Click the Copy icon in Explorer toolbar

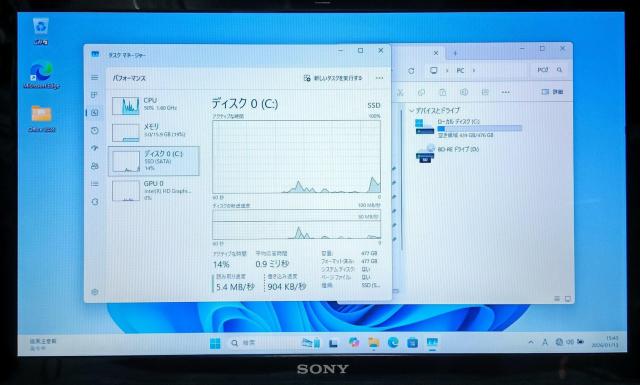(422, 92)
